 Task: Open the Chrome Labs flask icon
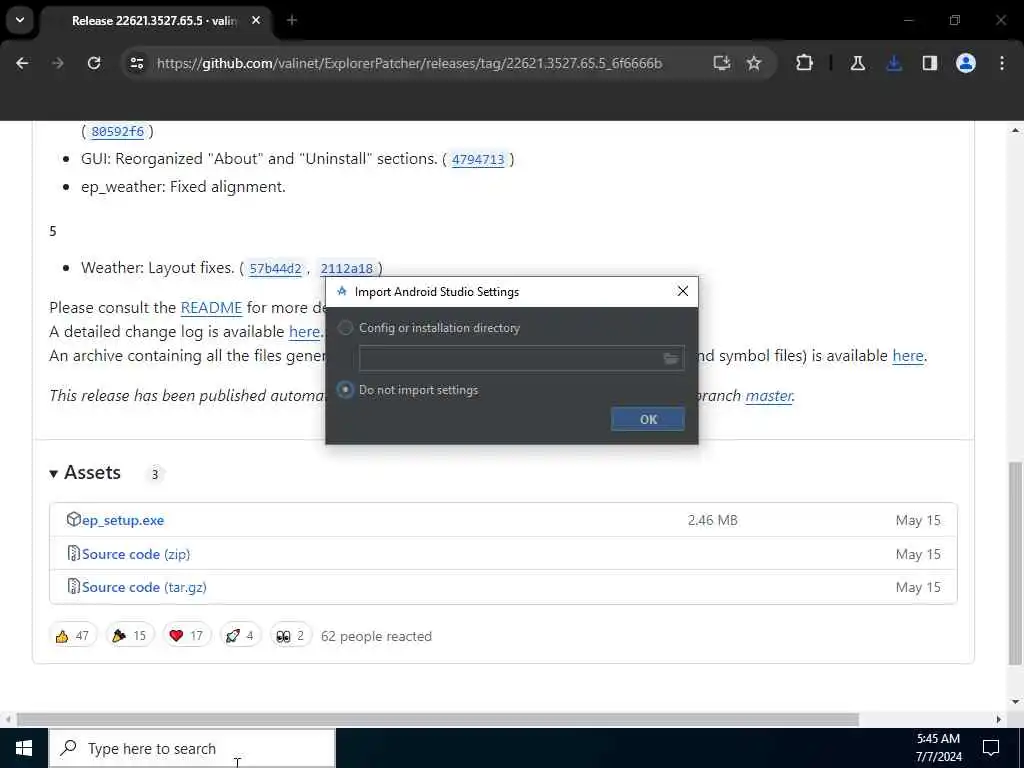click(857, 63)
